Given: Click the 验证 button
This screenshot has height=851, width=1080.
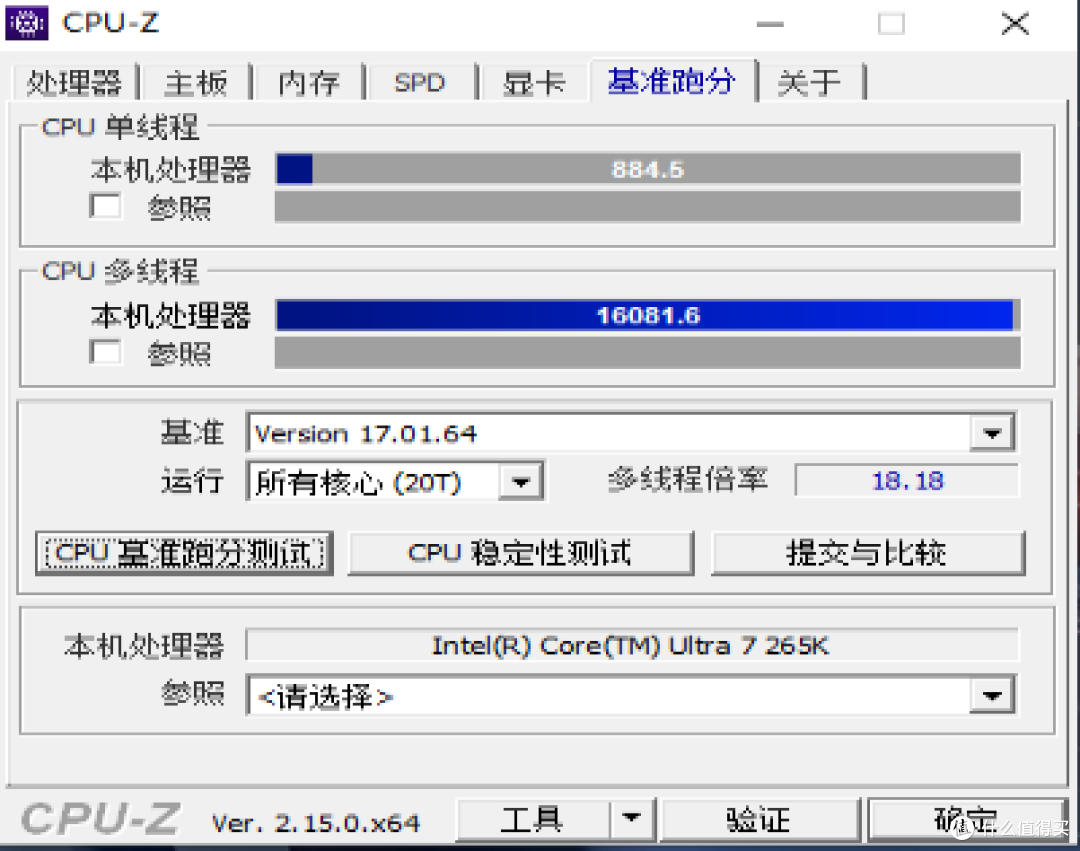Looking at the screenshot, I should (760, 819).
